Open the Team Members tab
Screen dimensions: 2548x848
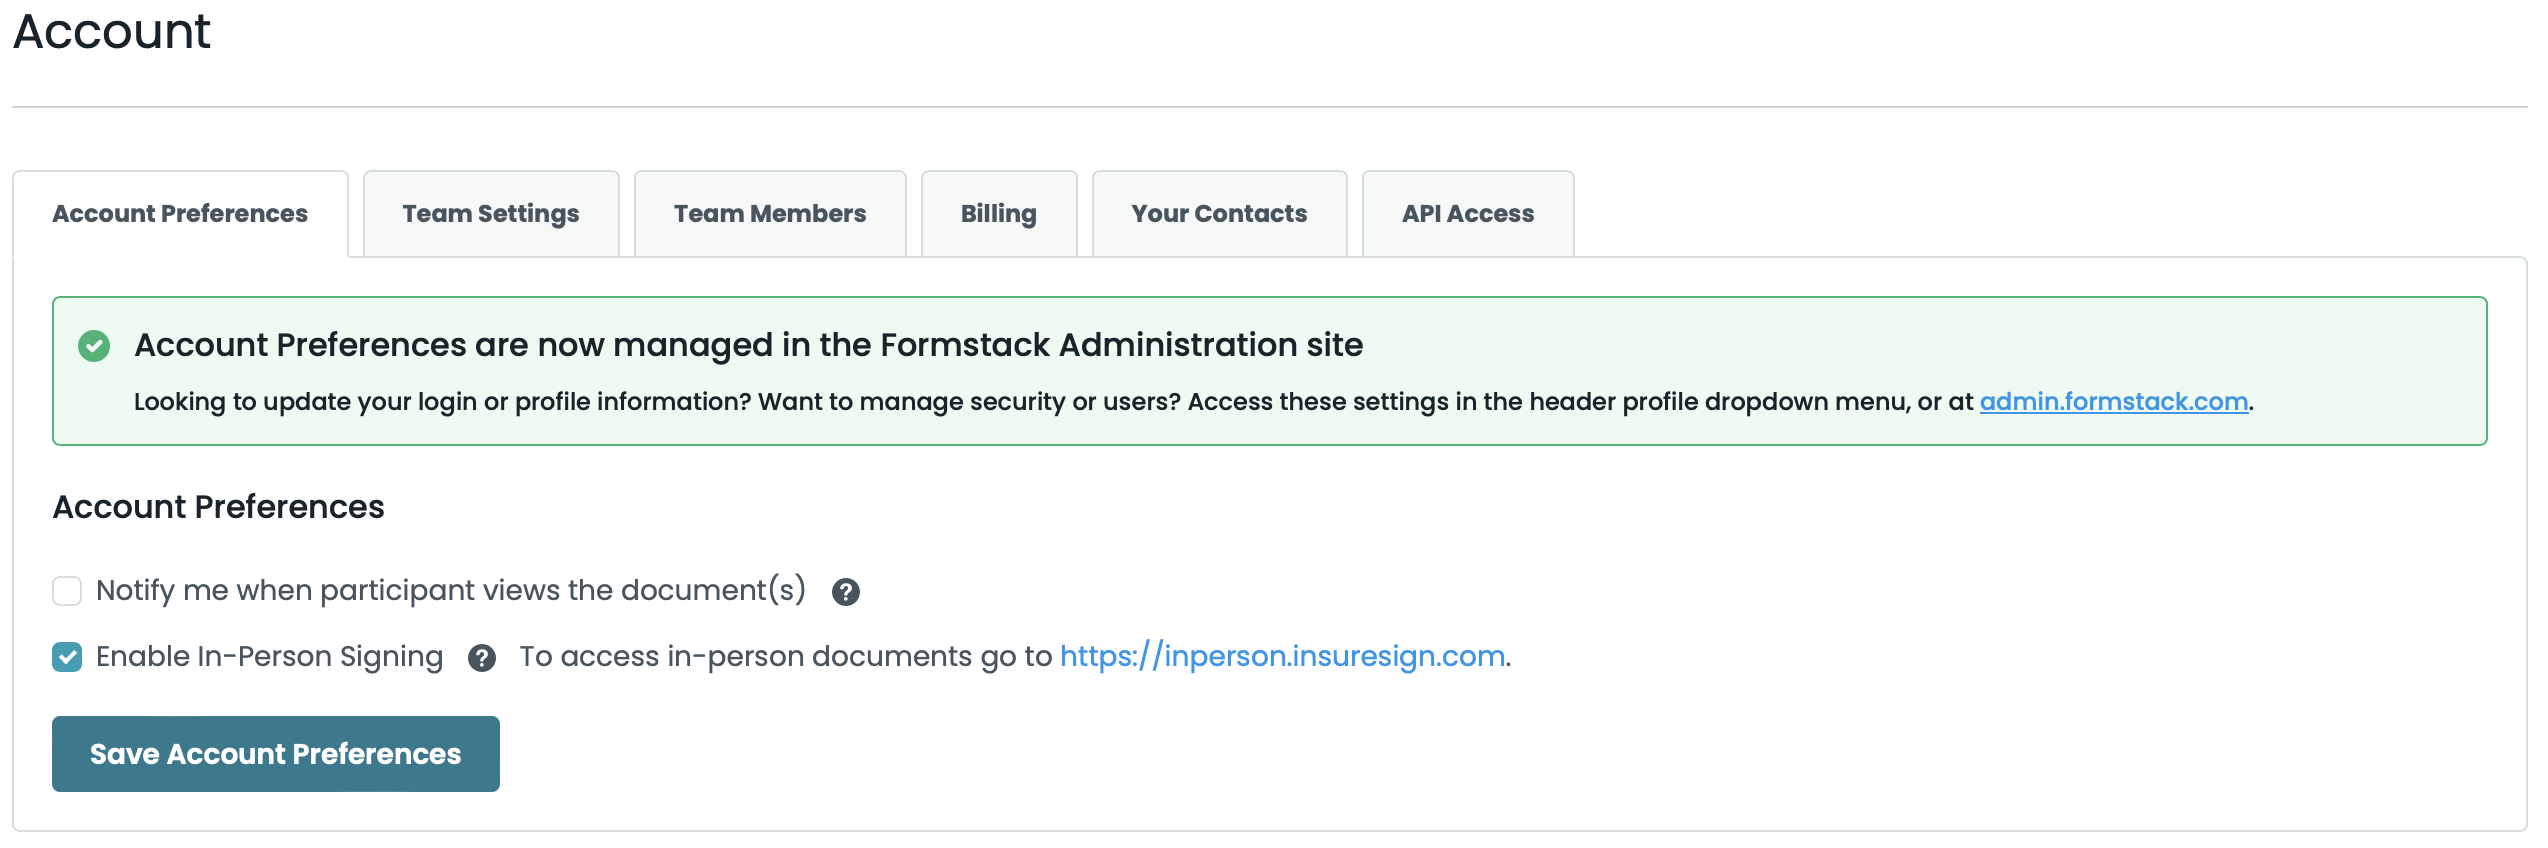coord(770,214)
